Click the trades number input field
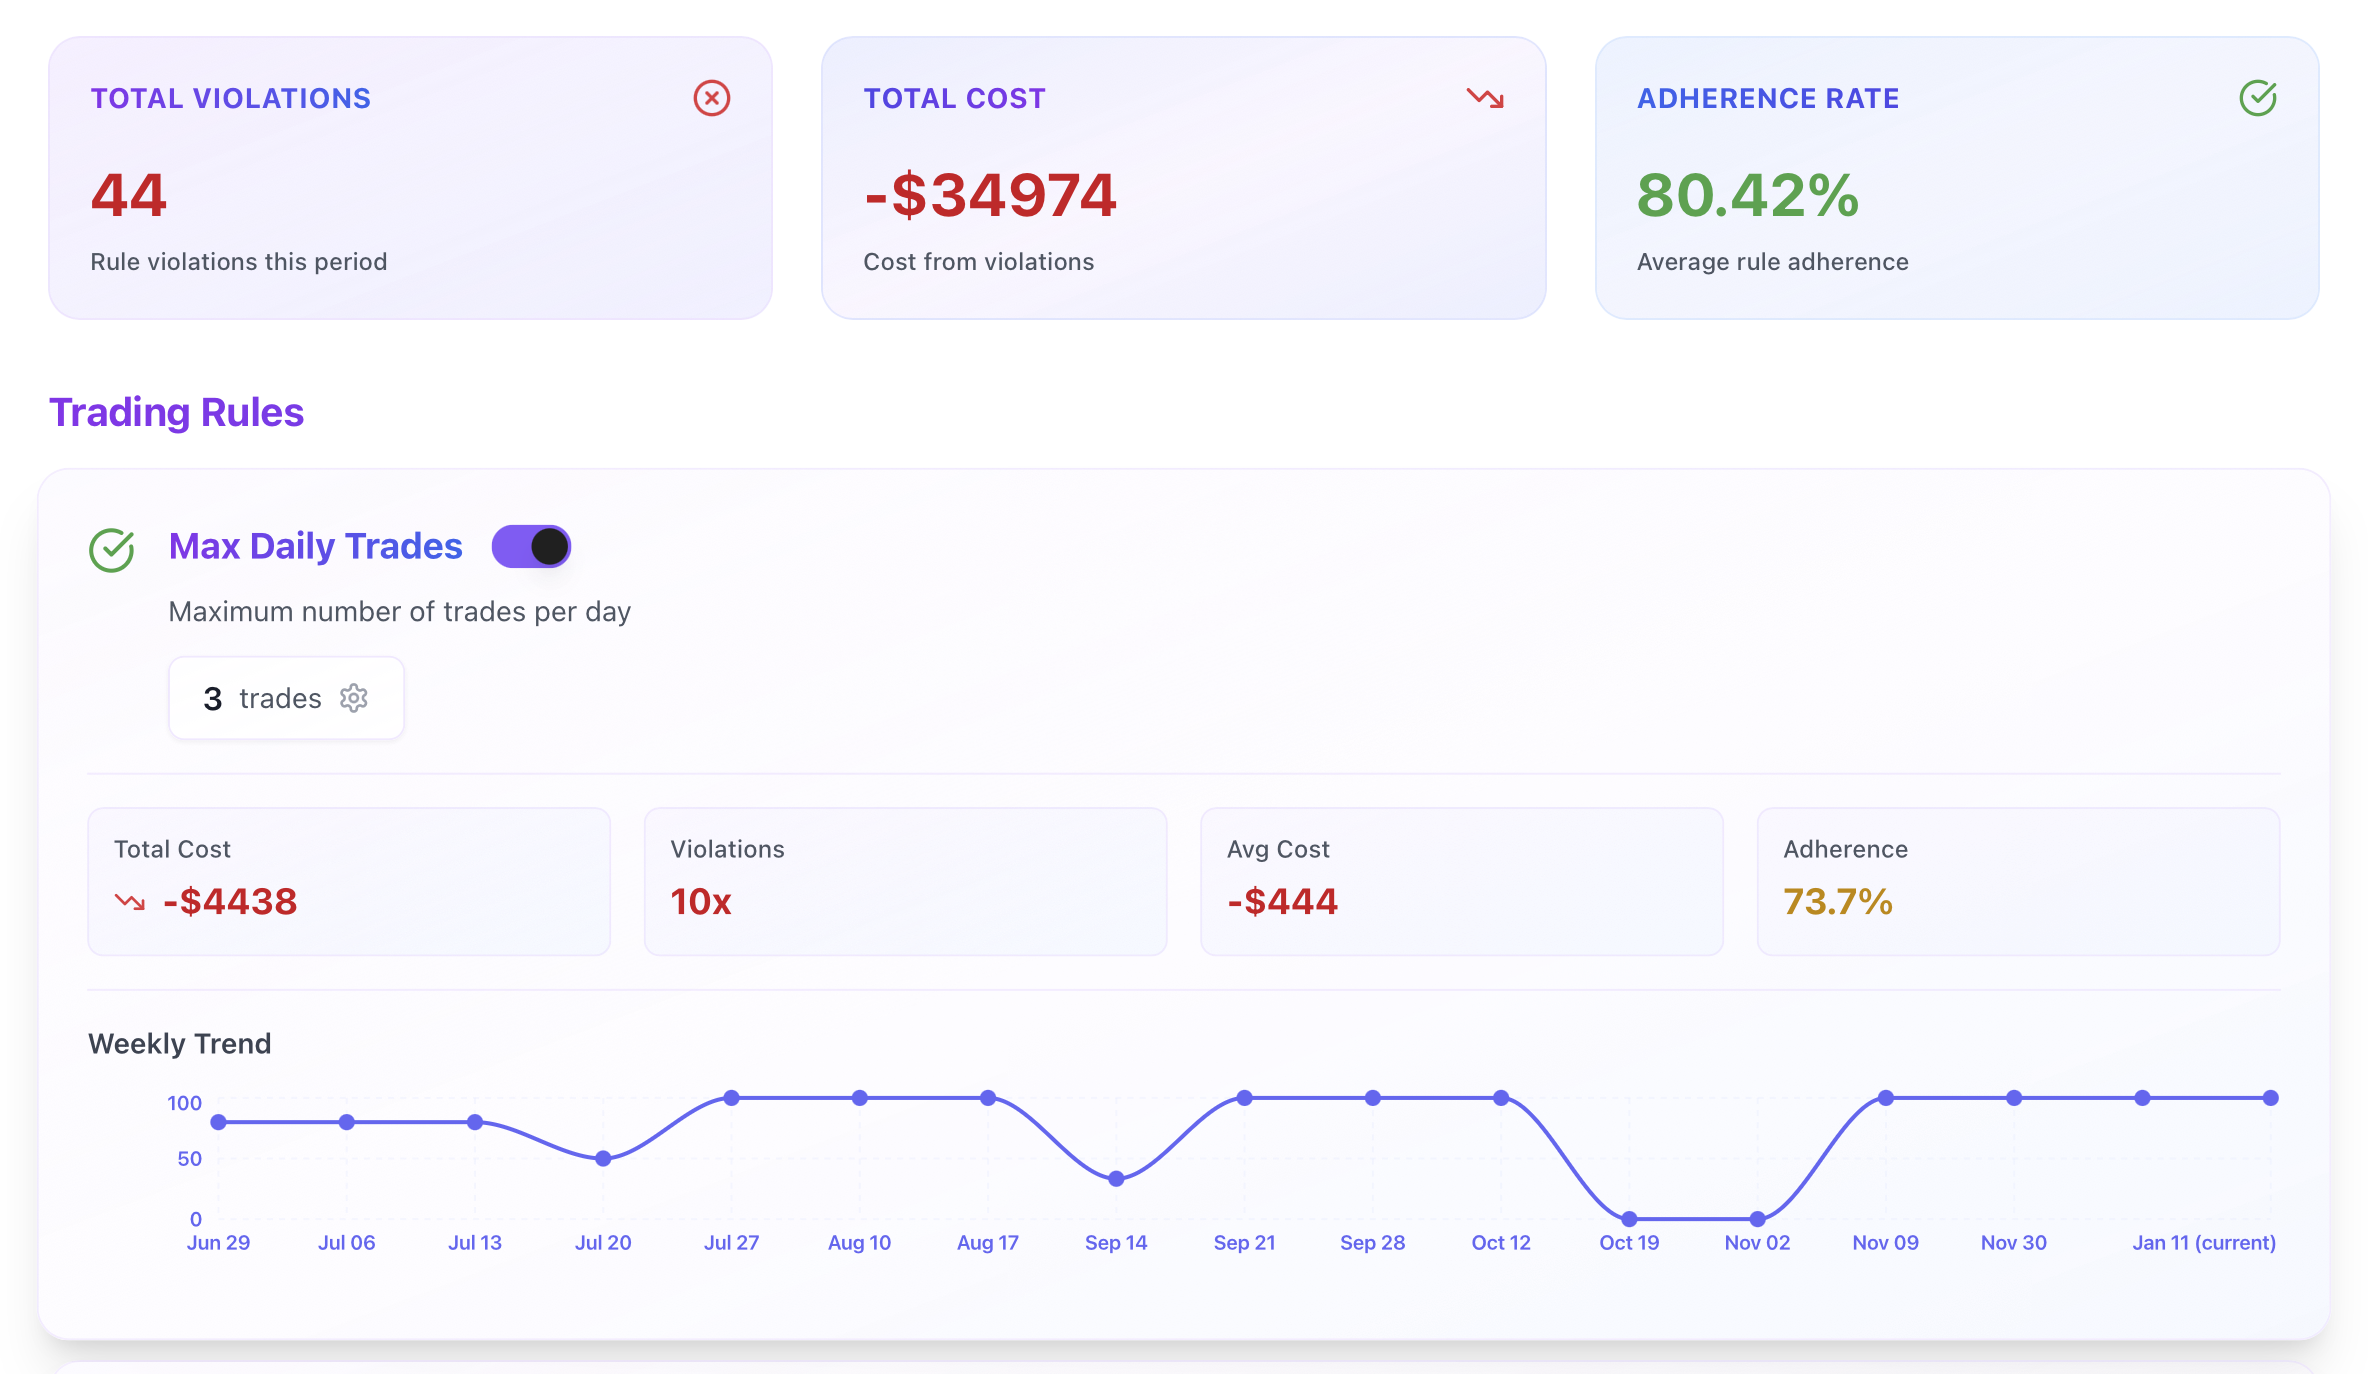Screen dimensions: 2368x1374 coord(212,698)
